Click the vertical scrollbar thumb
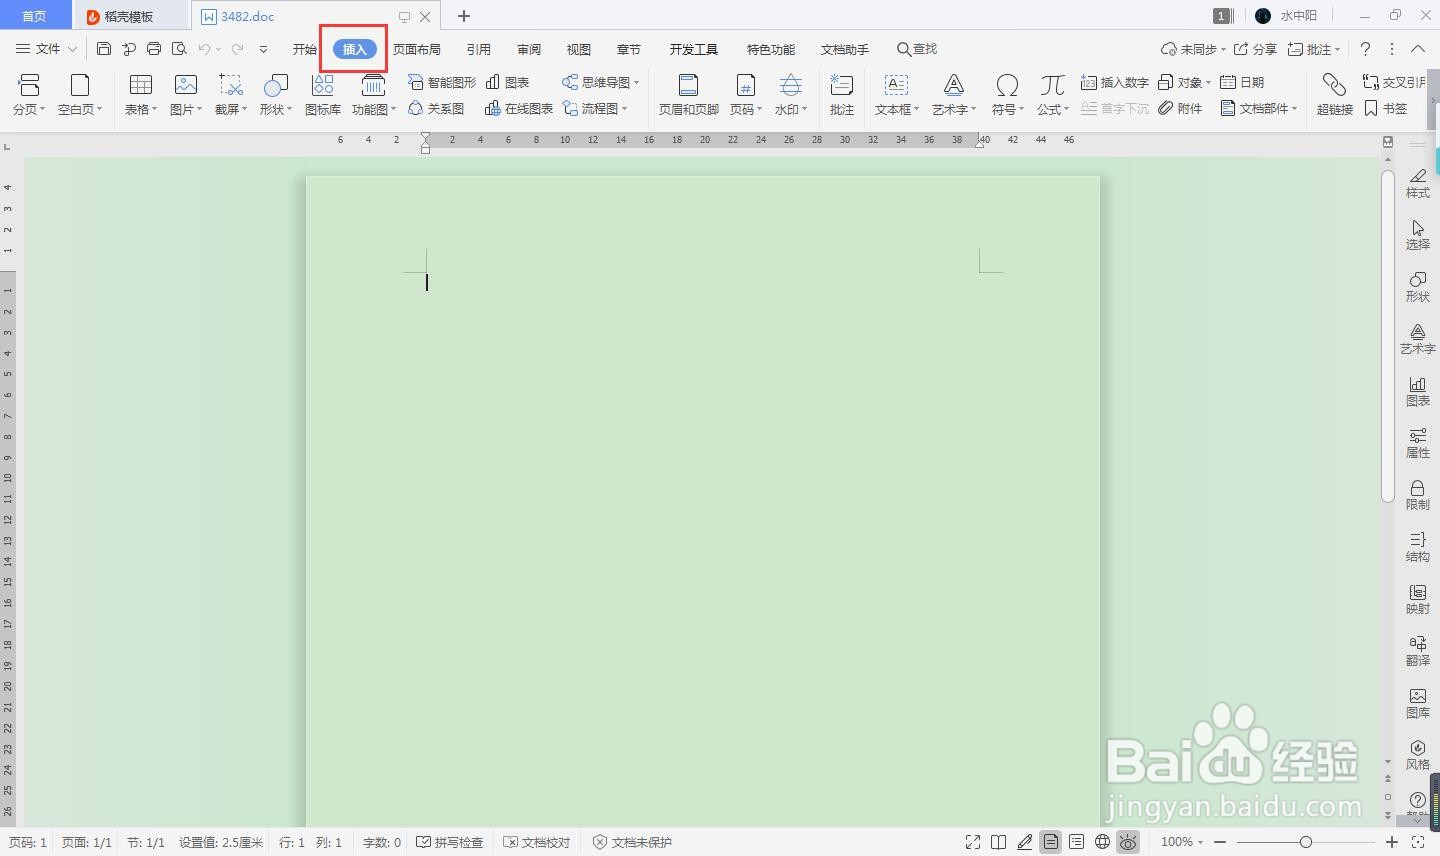The height and width of the screenshot is (856, 1440). click(x=1388, y=335)
